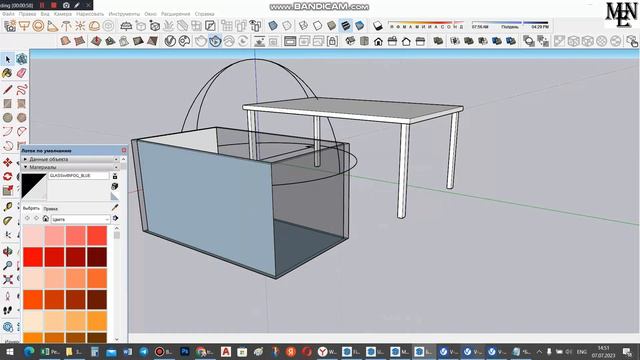Activate the red Move tool
Screen dimensions: 640x360
[7, 162]
